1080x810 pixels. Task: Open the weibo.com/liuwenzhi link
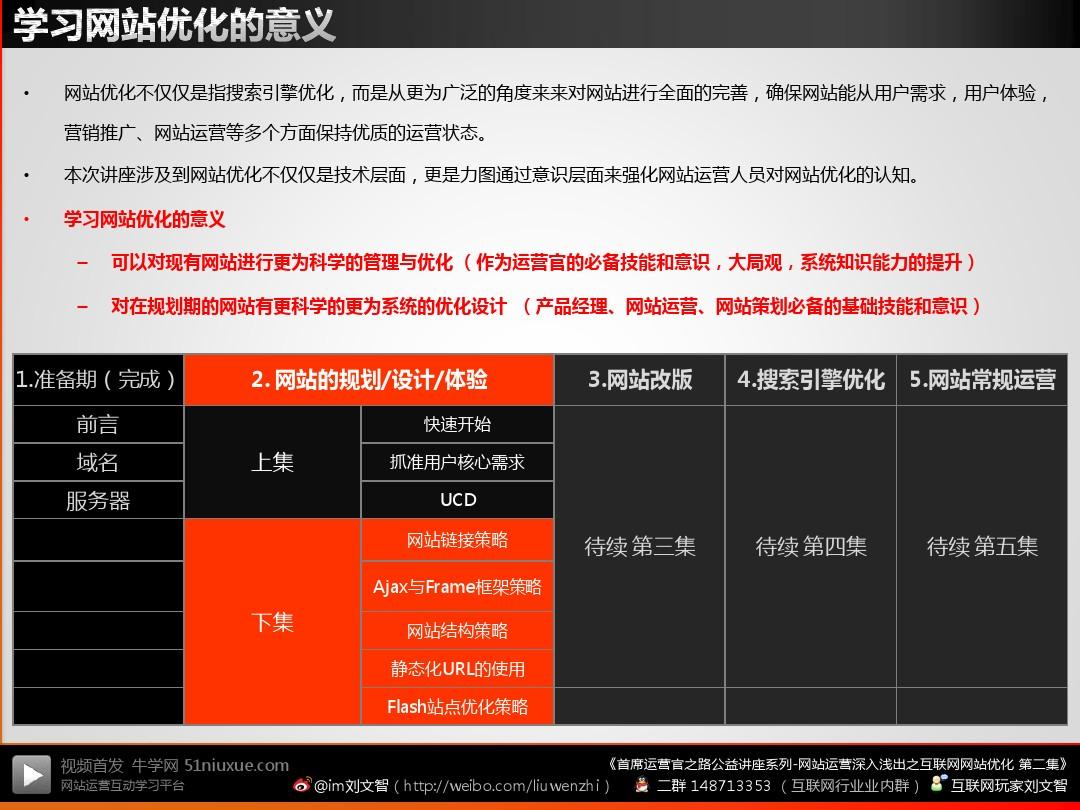(x=502, y=786)
